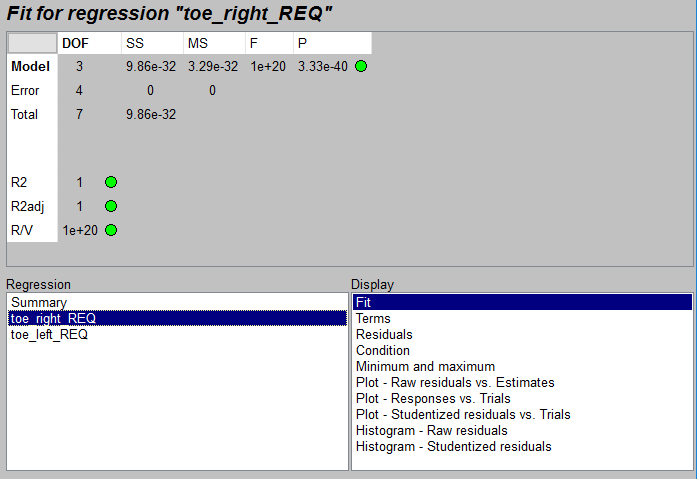Click the Model row label
The width and height of the screenshot is (697, 479).
32,67
